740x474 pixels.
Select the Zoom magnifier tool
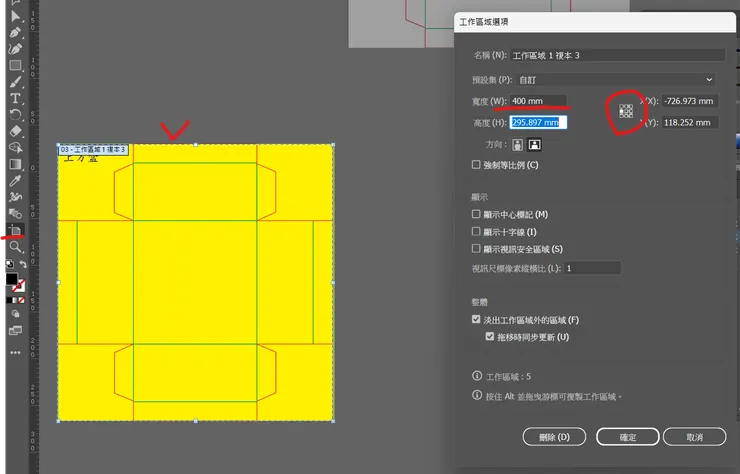click(15, 247)
